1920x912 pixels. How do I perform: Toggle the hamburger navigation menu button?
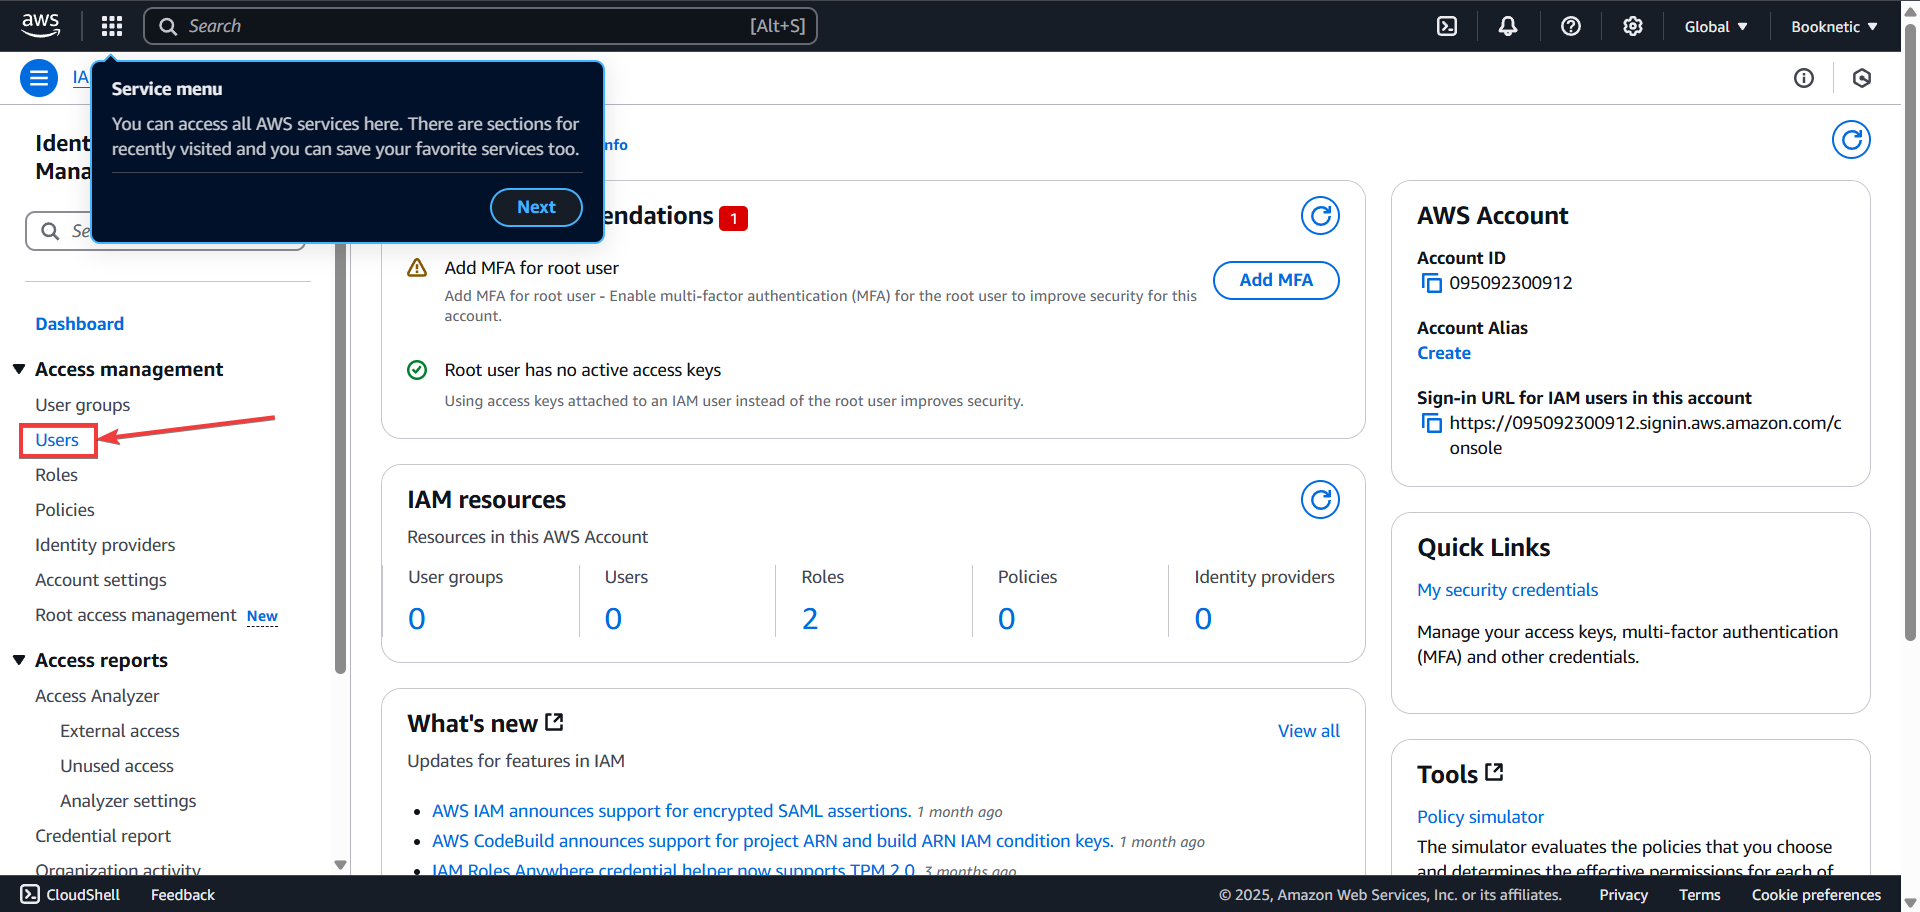coord(39,78)
